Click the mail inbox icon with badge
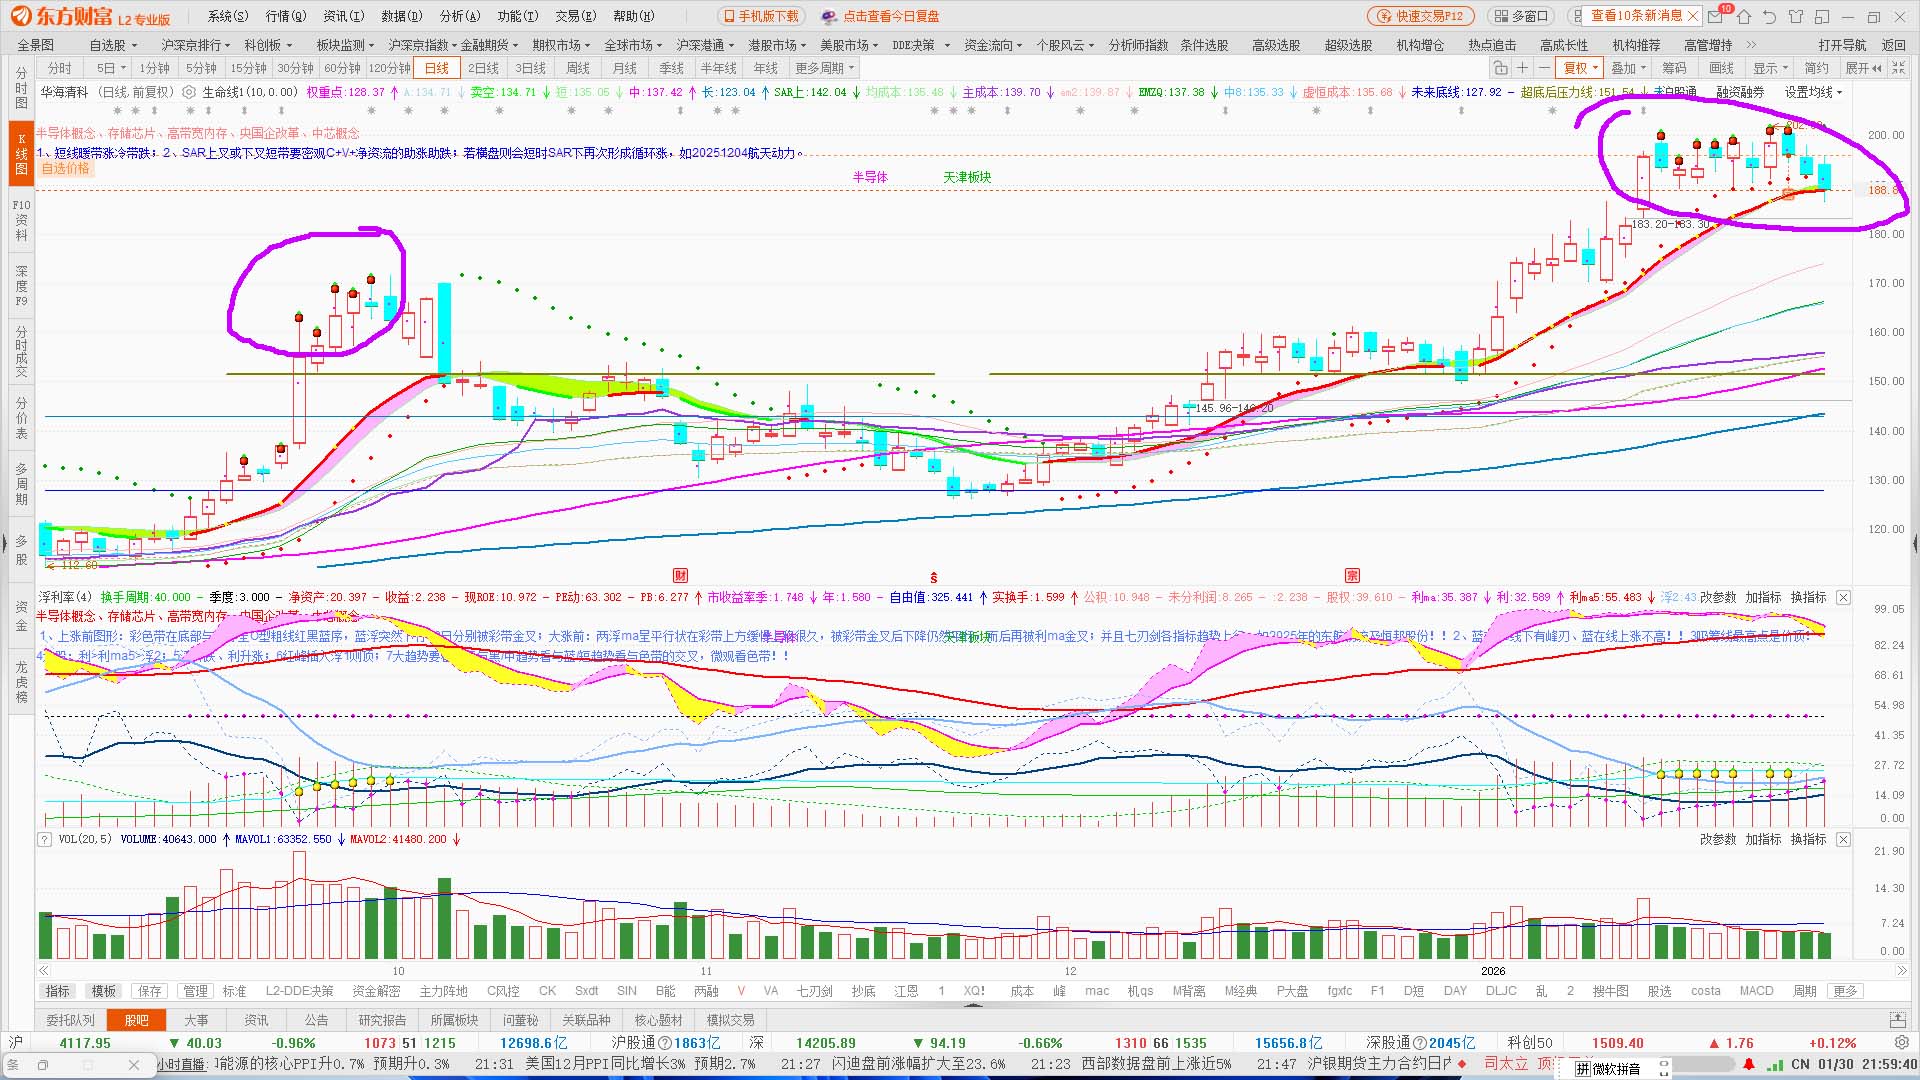 click(1717, 16)
